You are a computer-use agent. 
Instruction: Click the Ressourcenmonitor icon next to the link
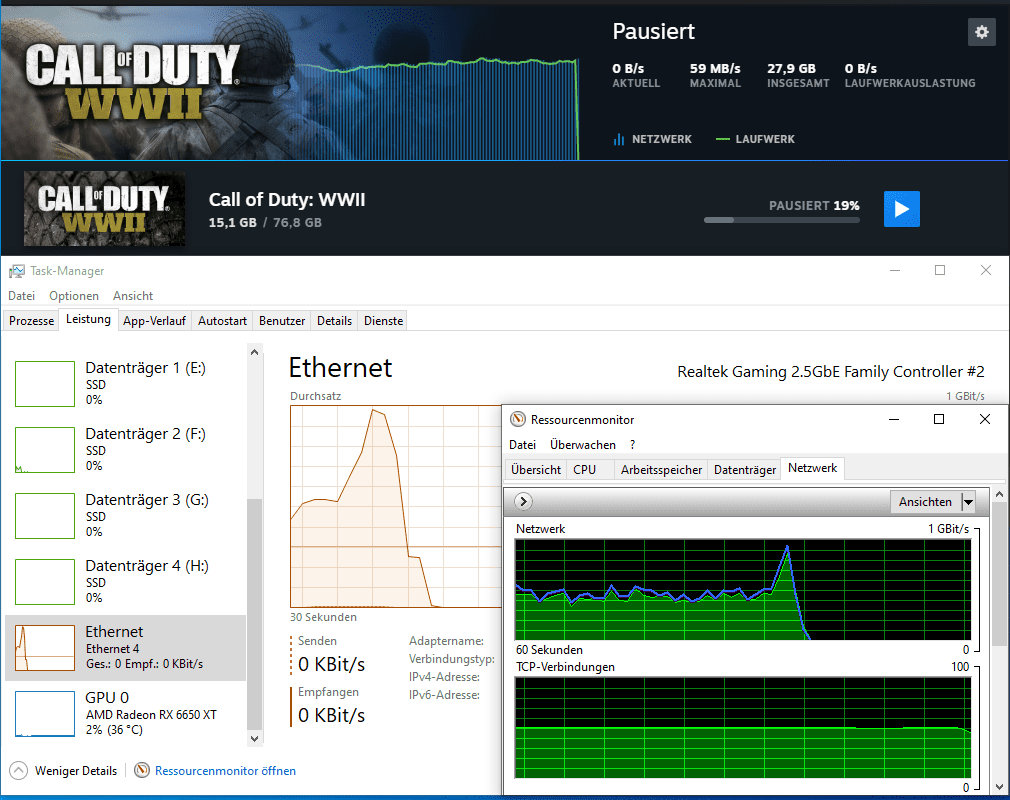click(x=142, y=770)
